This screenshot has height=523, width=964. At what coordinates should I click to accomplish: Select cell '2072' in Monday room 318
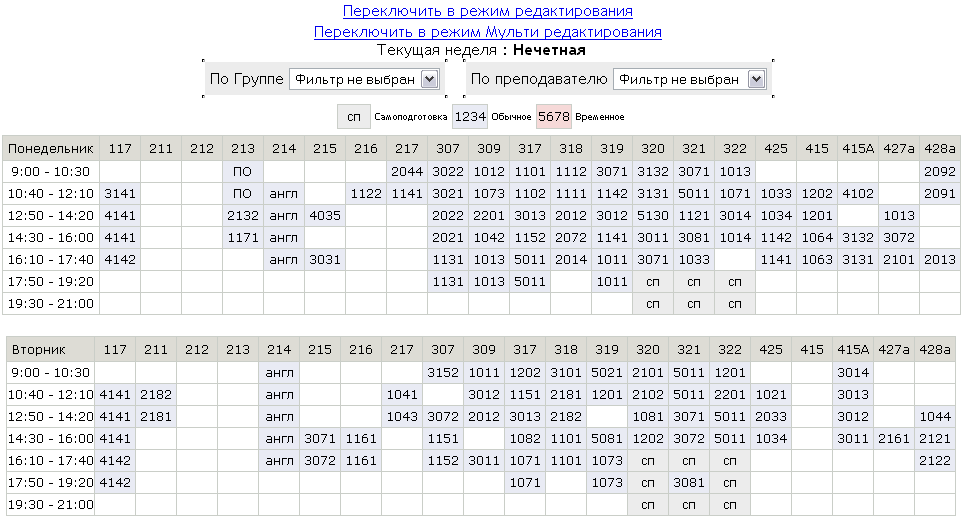[571, 238]
